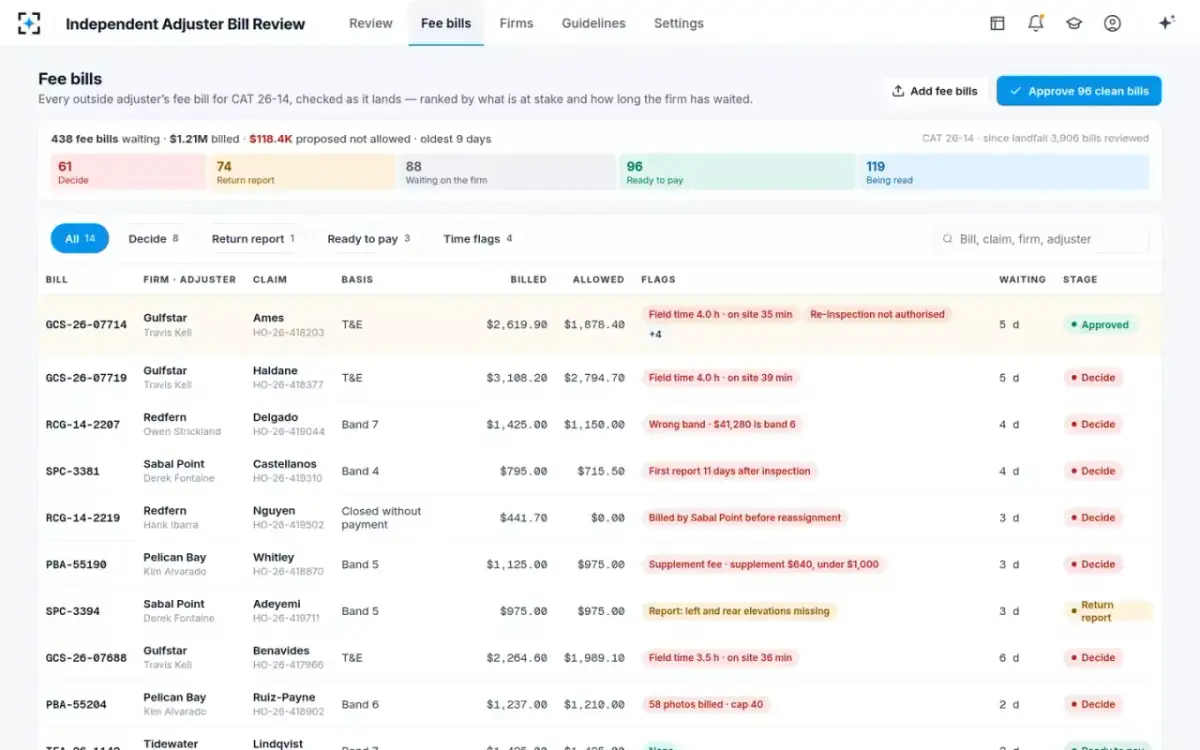The width and height of the screenshot is (1200, 750).
Task: Open the user profile icon
Action: point(1112,23)
